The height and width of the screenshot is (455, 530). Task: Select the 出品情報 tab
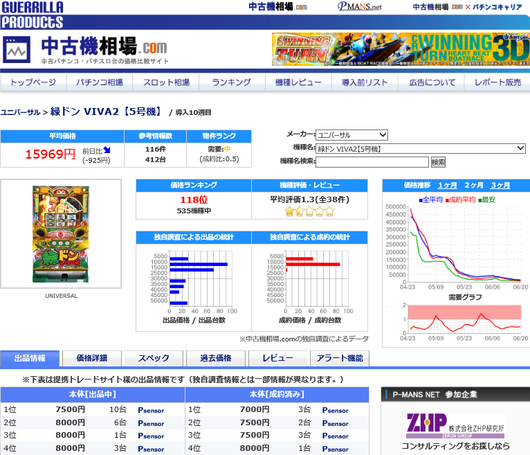coord(30,358)
